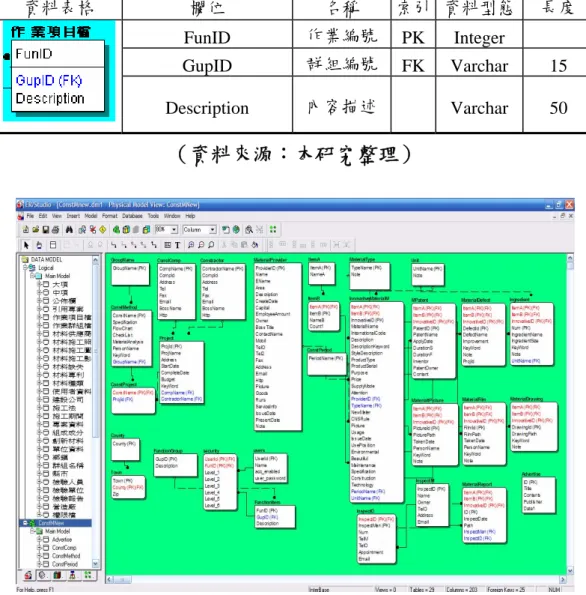Open the Model menu
The height and width of the screenshot is (595, 586).
pyautogui.click(x=91, y=216)
